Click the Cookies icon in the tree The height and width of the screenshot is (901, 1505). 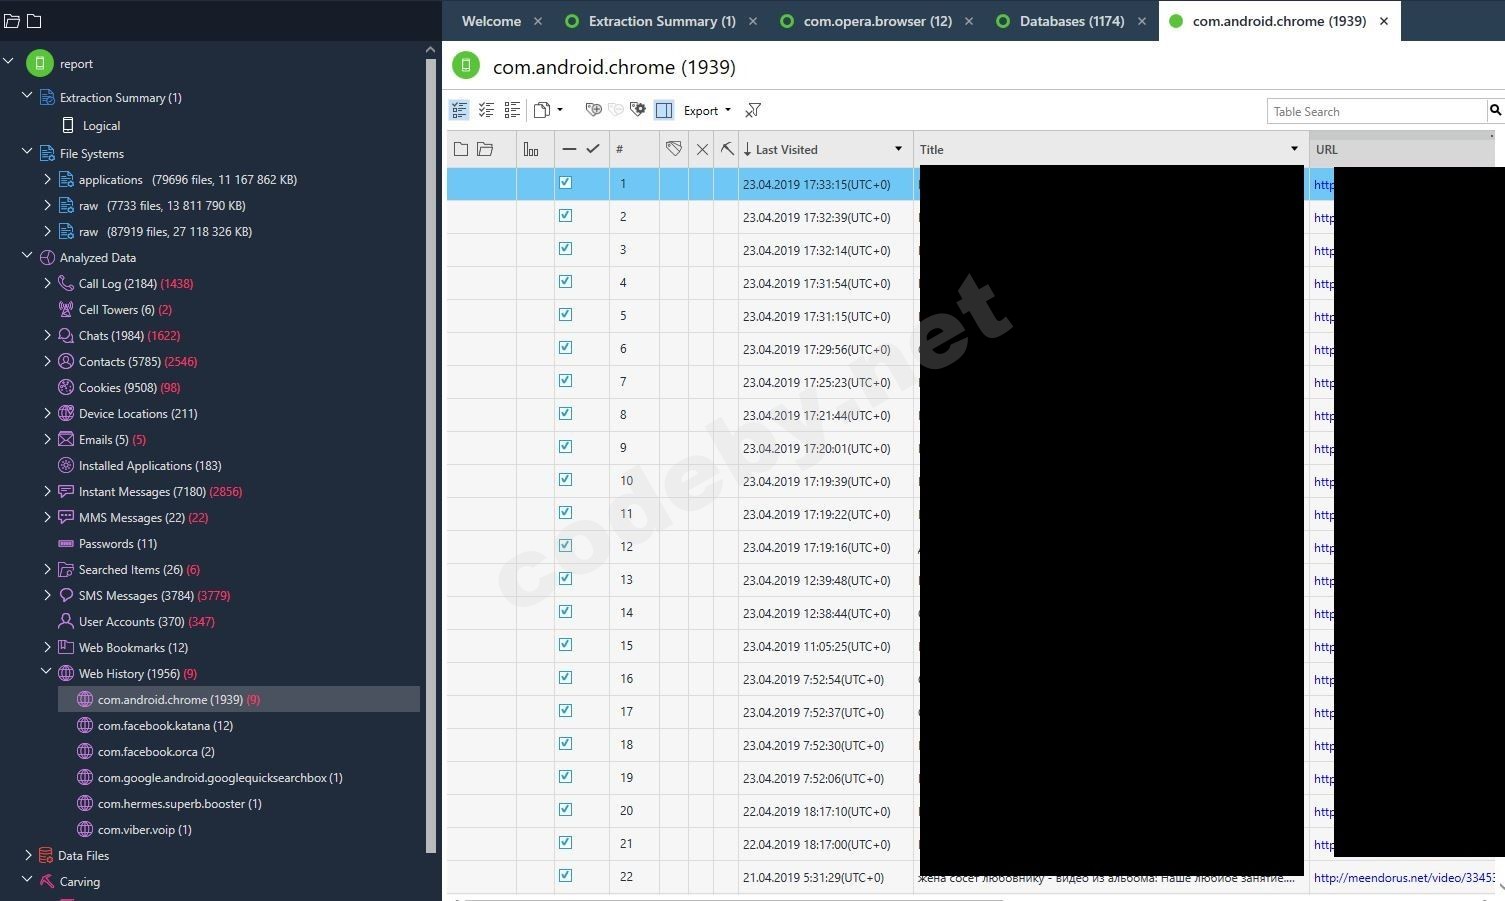pyautogui.click(x=66, y=387)
